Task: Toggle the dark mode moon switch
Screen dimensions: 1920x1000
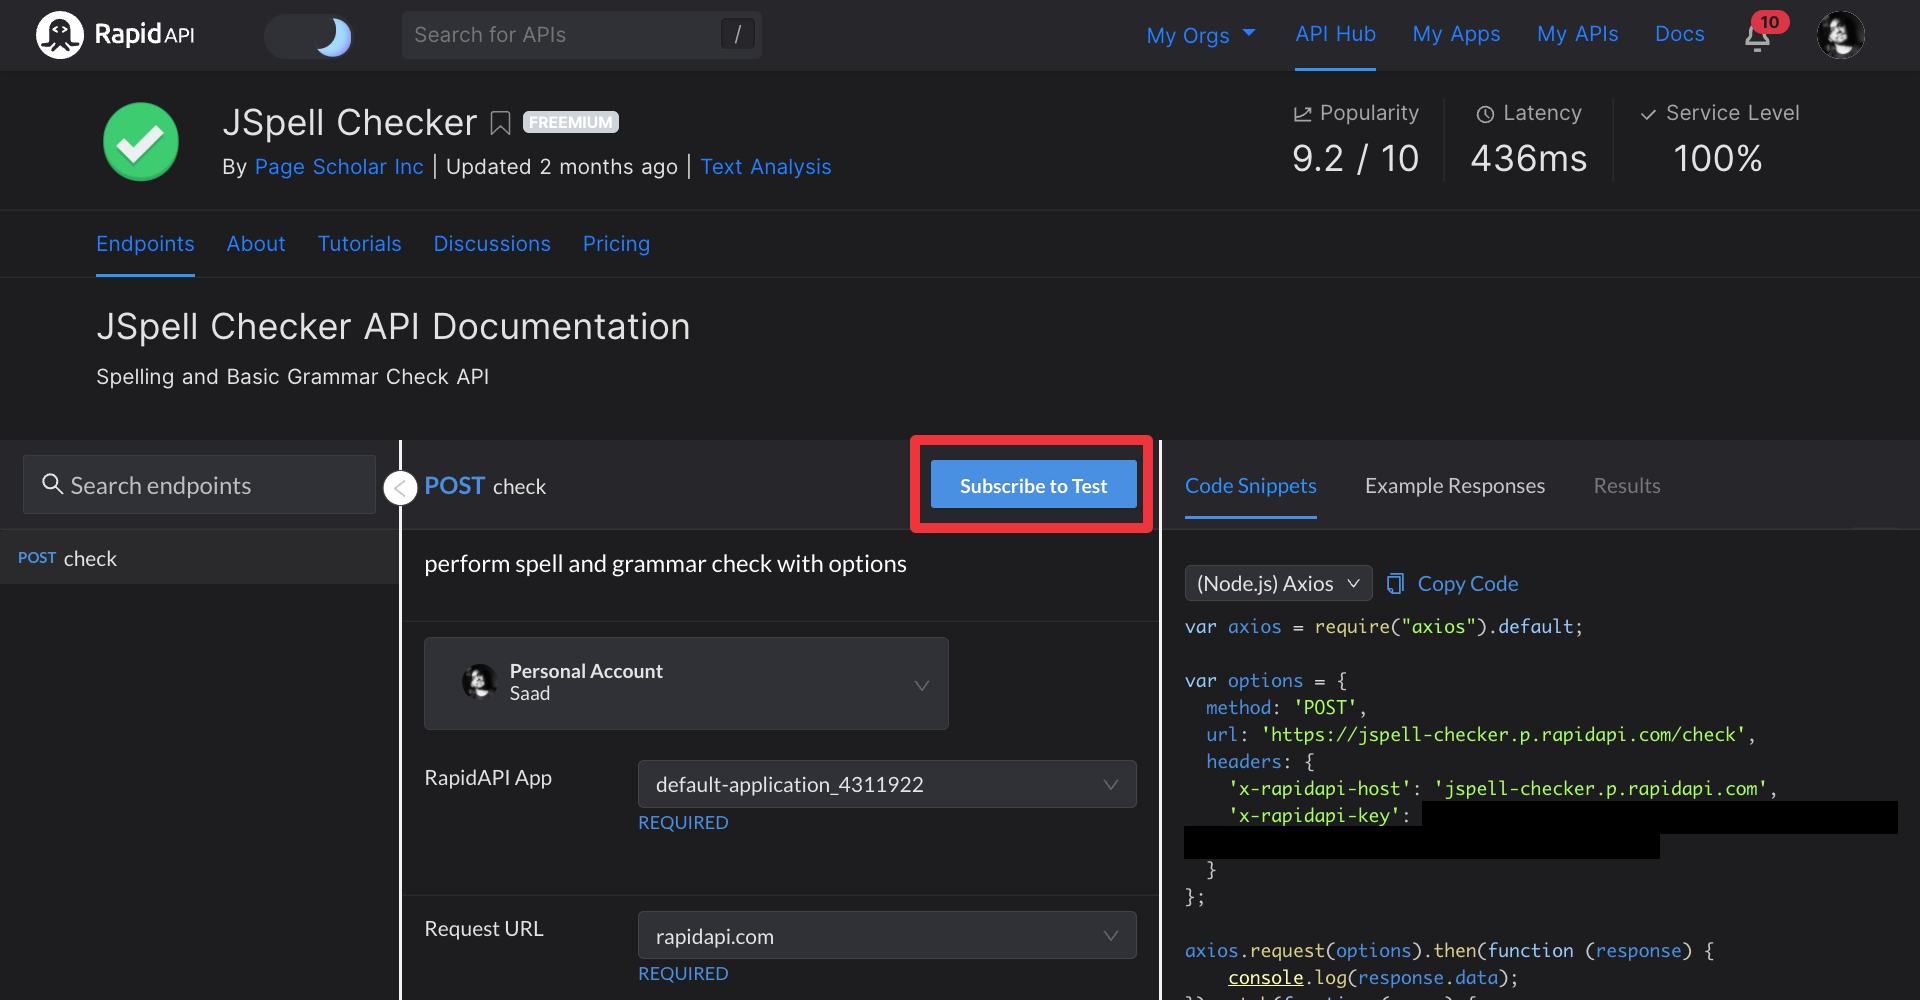Action: click(x=308, y=36)
